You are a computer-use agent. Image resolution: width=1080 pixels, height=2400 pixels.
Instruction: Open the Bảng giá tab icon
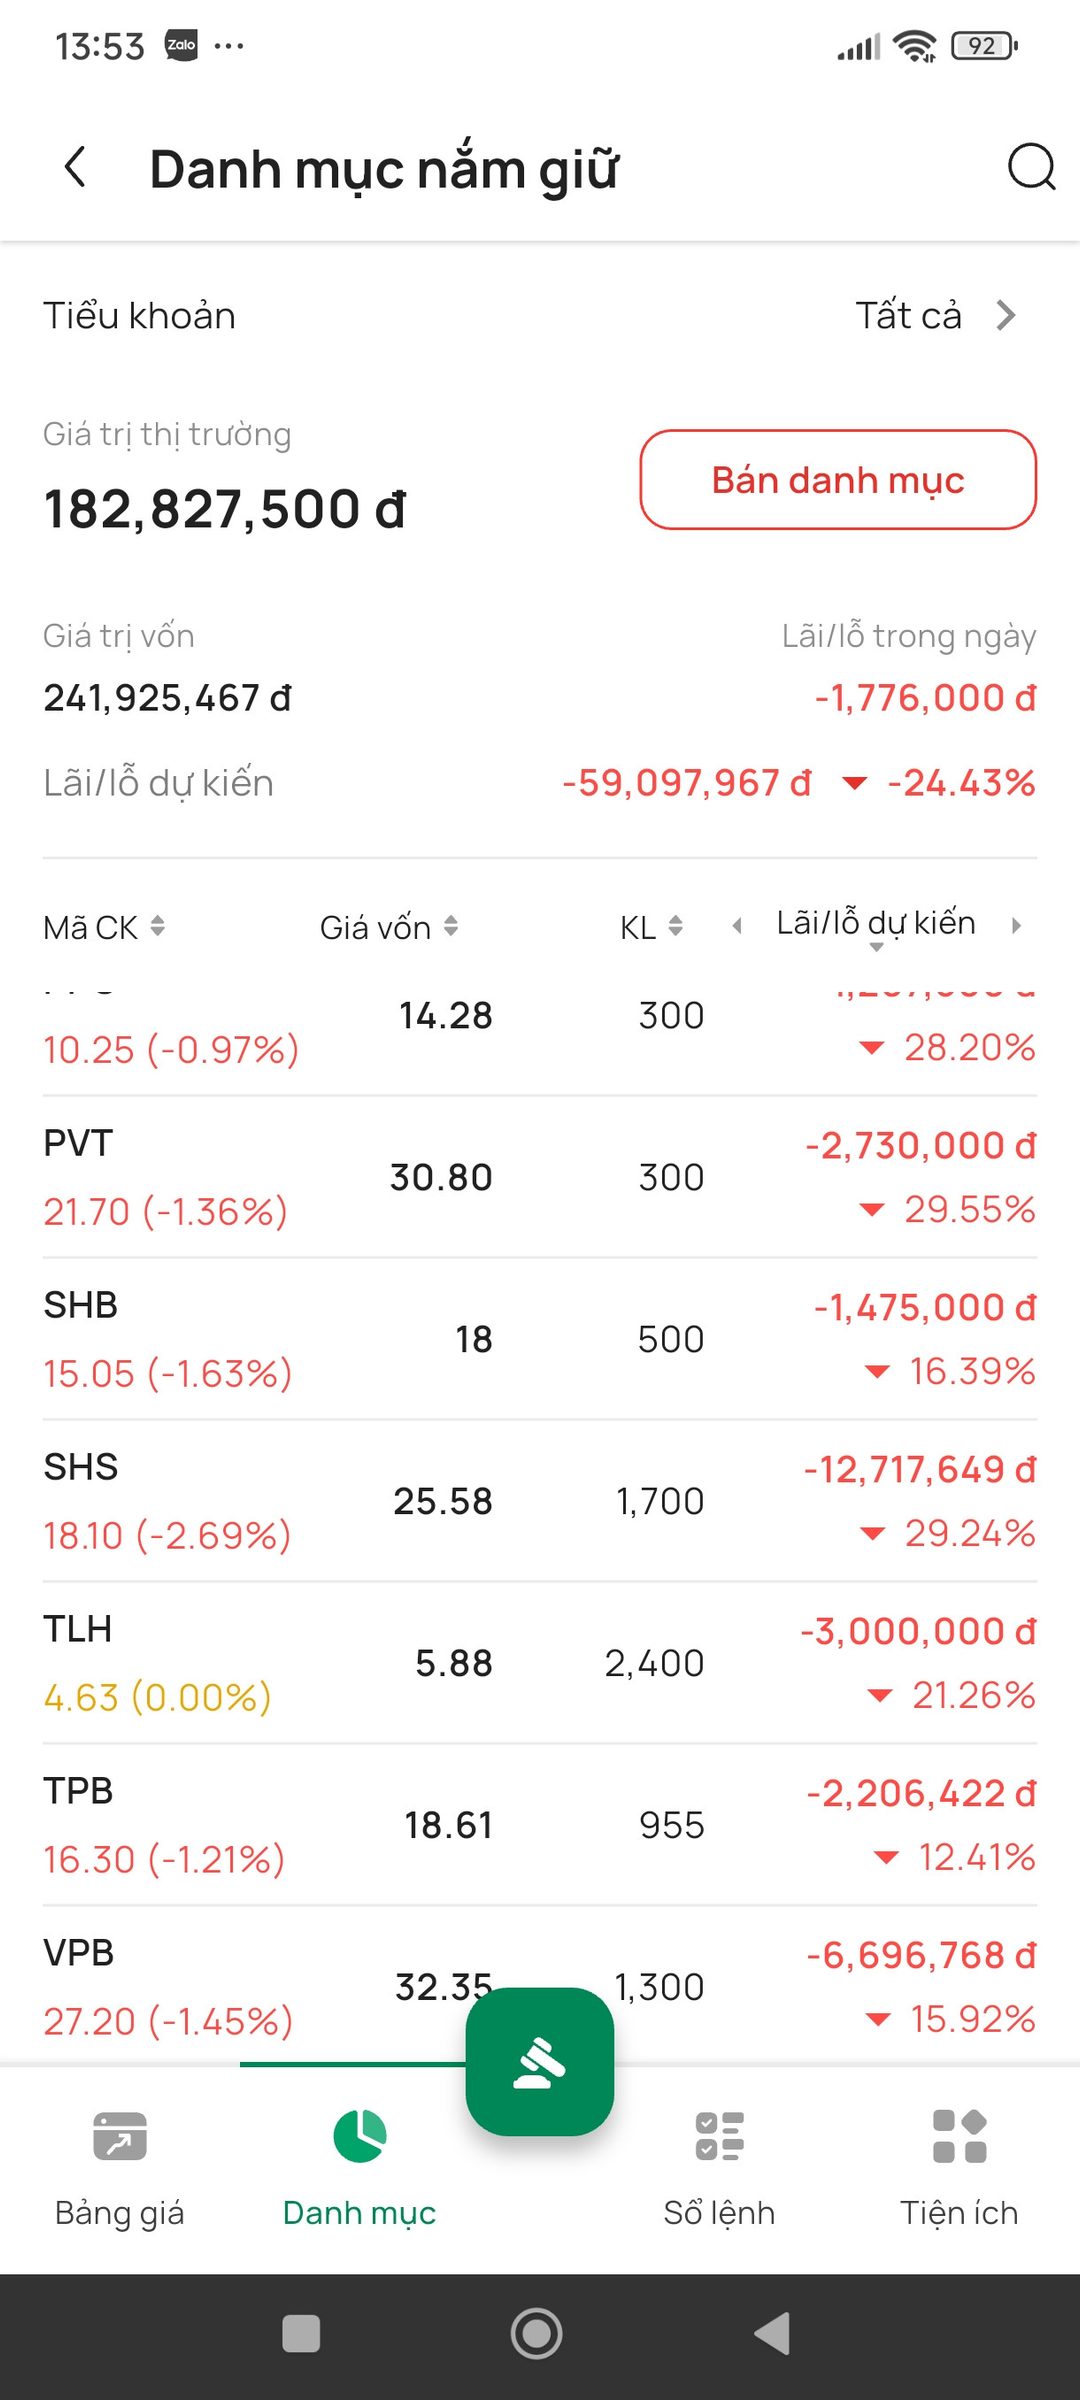[x=120, y=2136]
